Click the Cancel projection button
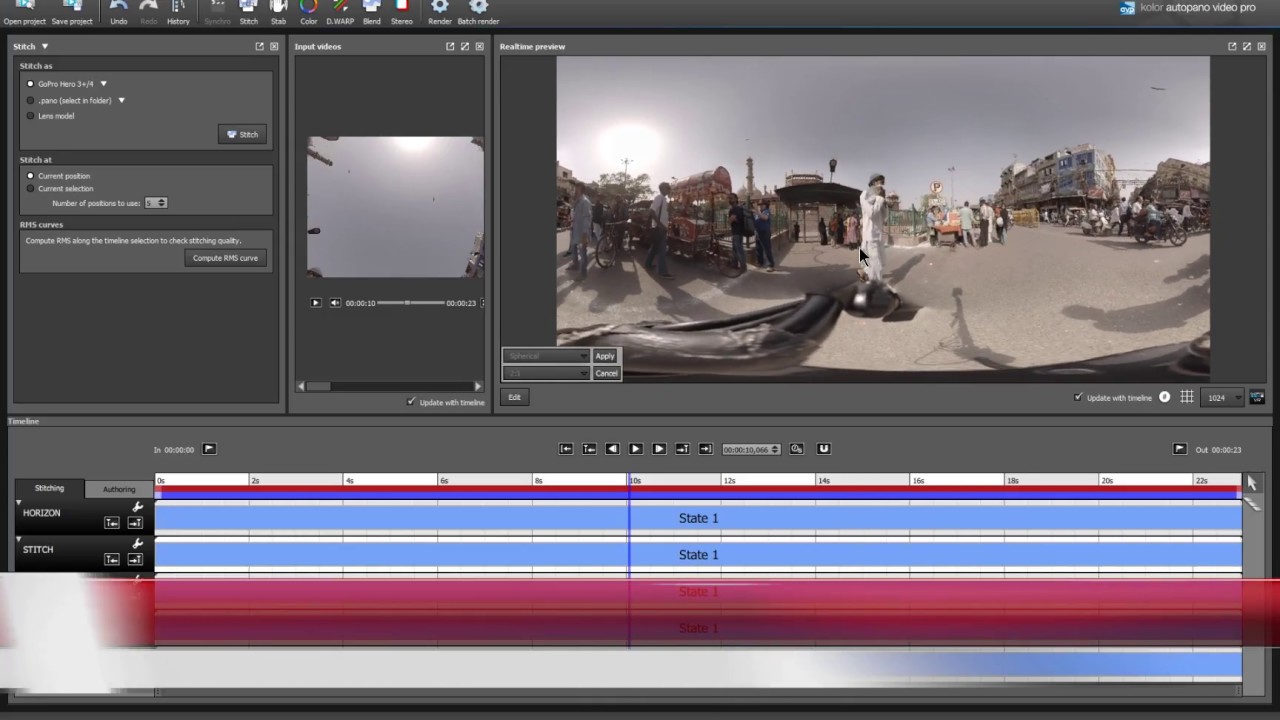Viewport: 1280px width, 720px height. click(x=606, y=373)
